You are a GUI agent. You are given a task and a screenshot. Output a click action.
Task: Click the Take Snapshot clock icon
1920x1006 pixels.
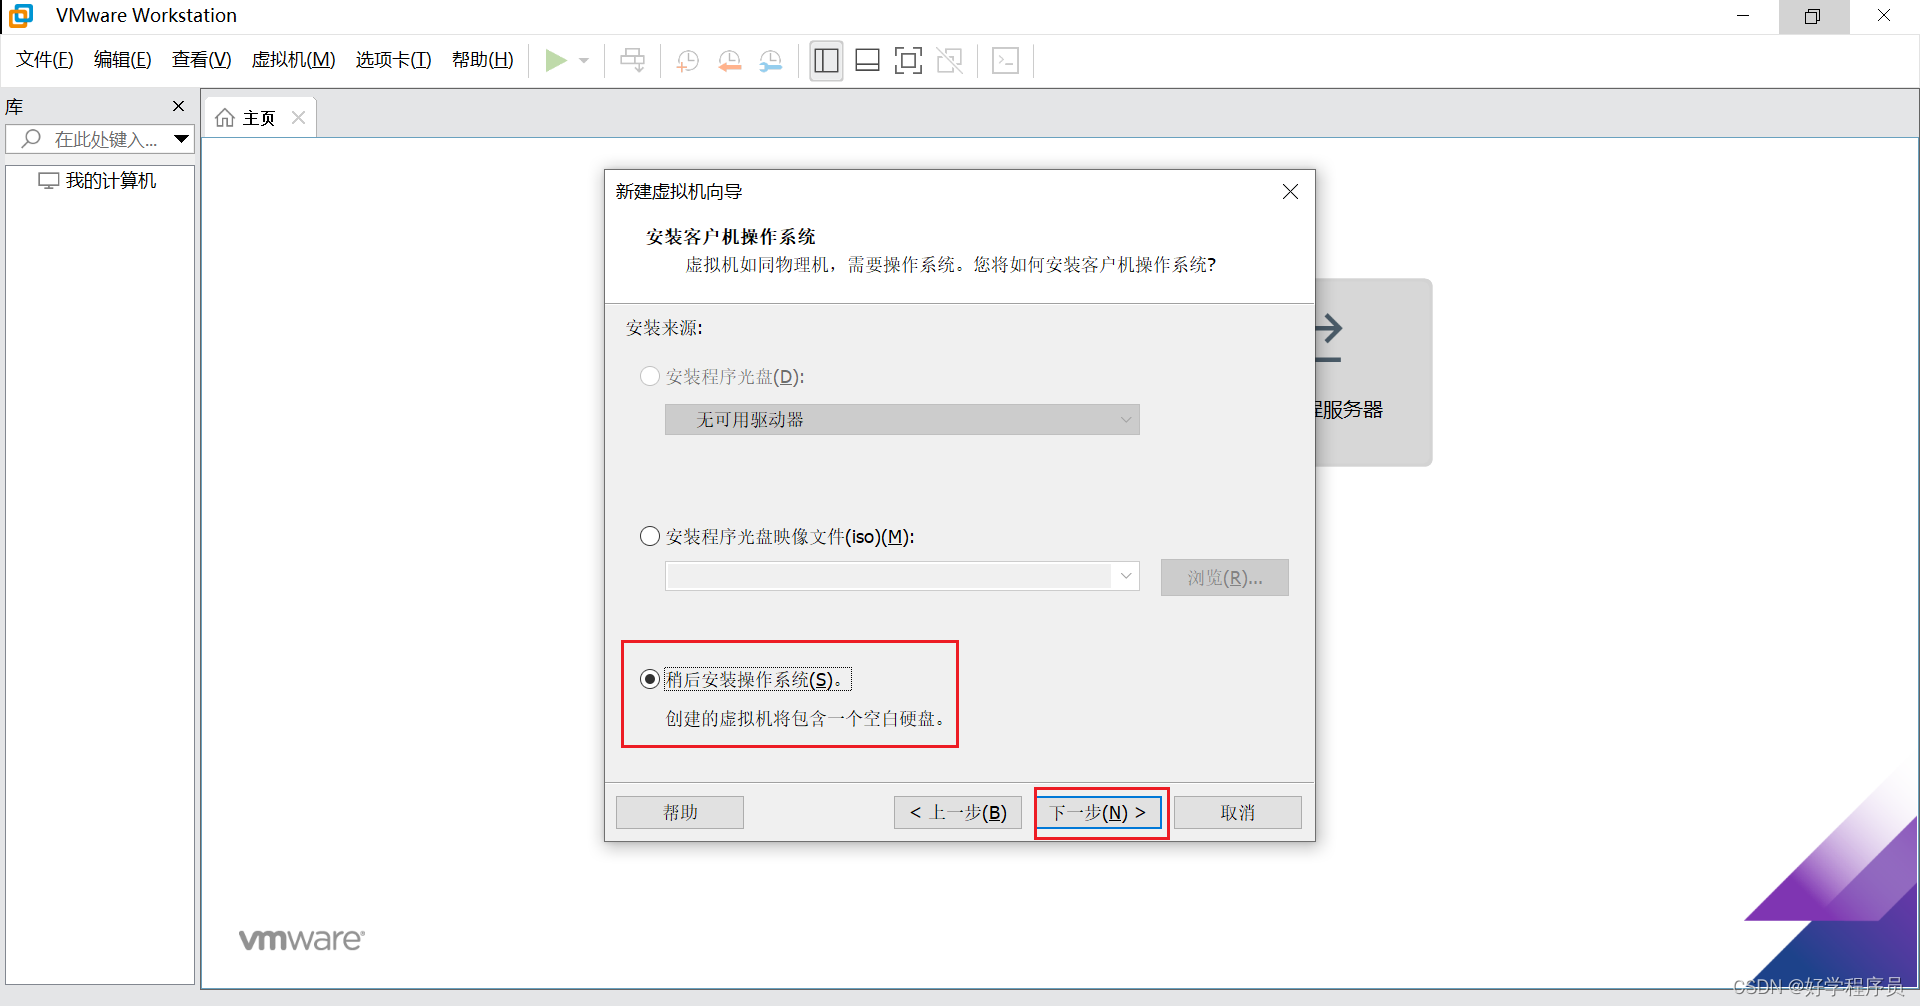coord(688,61)
